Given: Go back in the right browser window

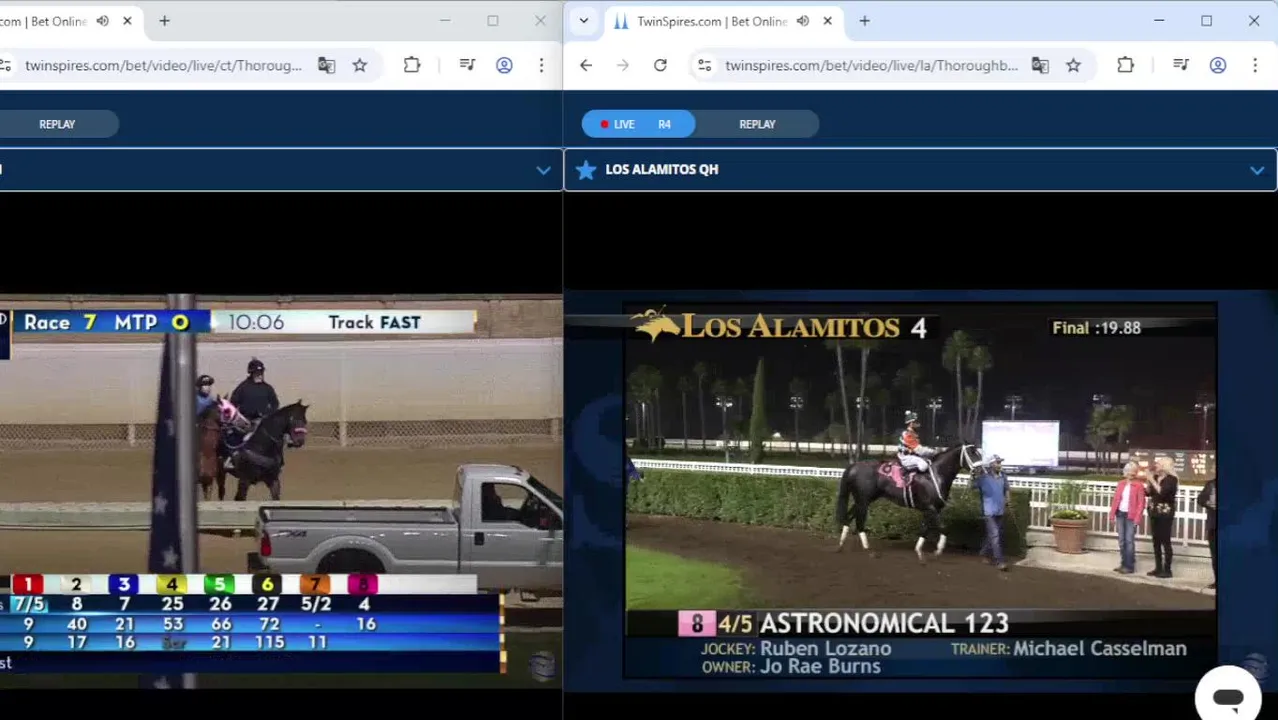Looking at the screenshot, I should (586, 65).
